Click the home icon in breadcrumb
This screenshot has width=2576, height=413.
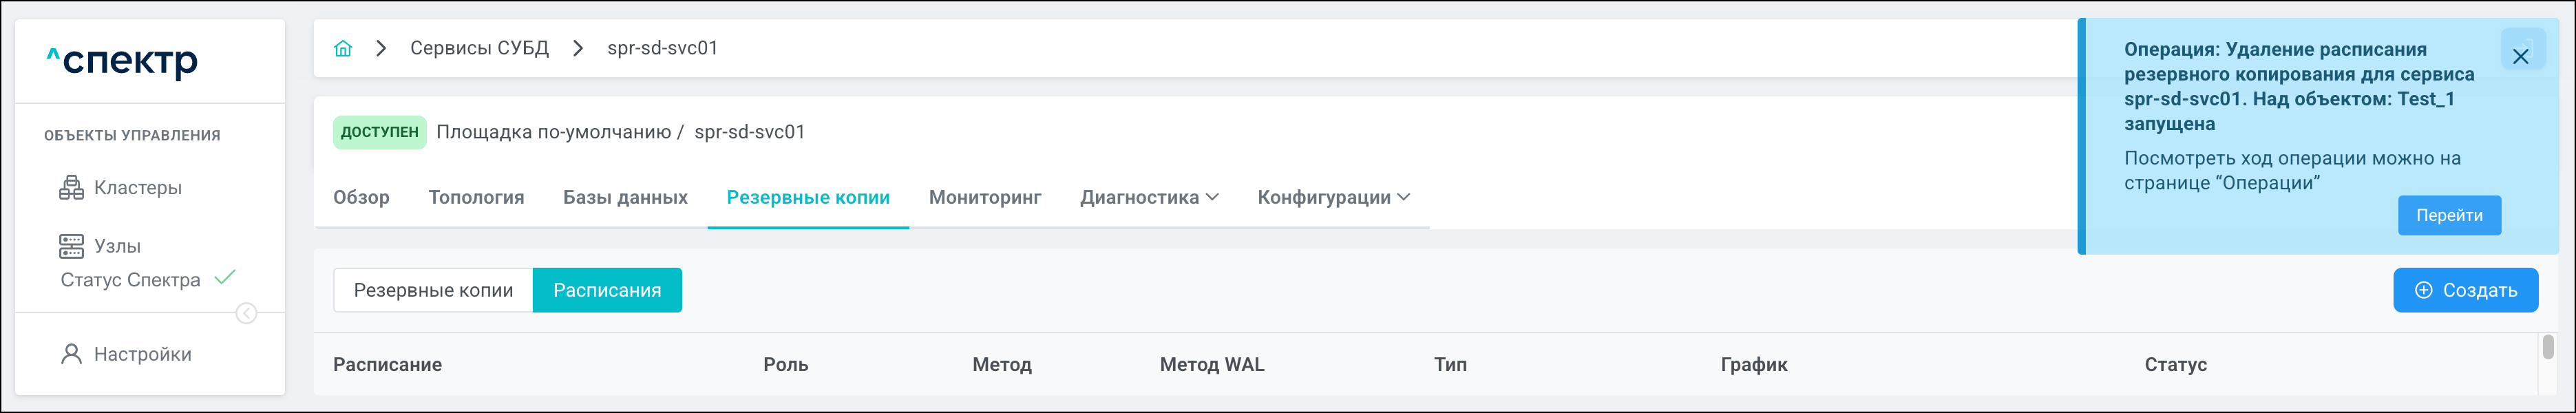coord(343,48)
